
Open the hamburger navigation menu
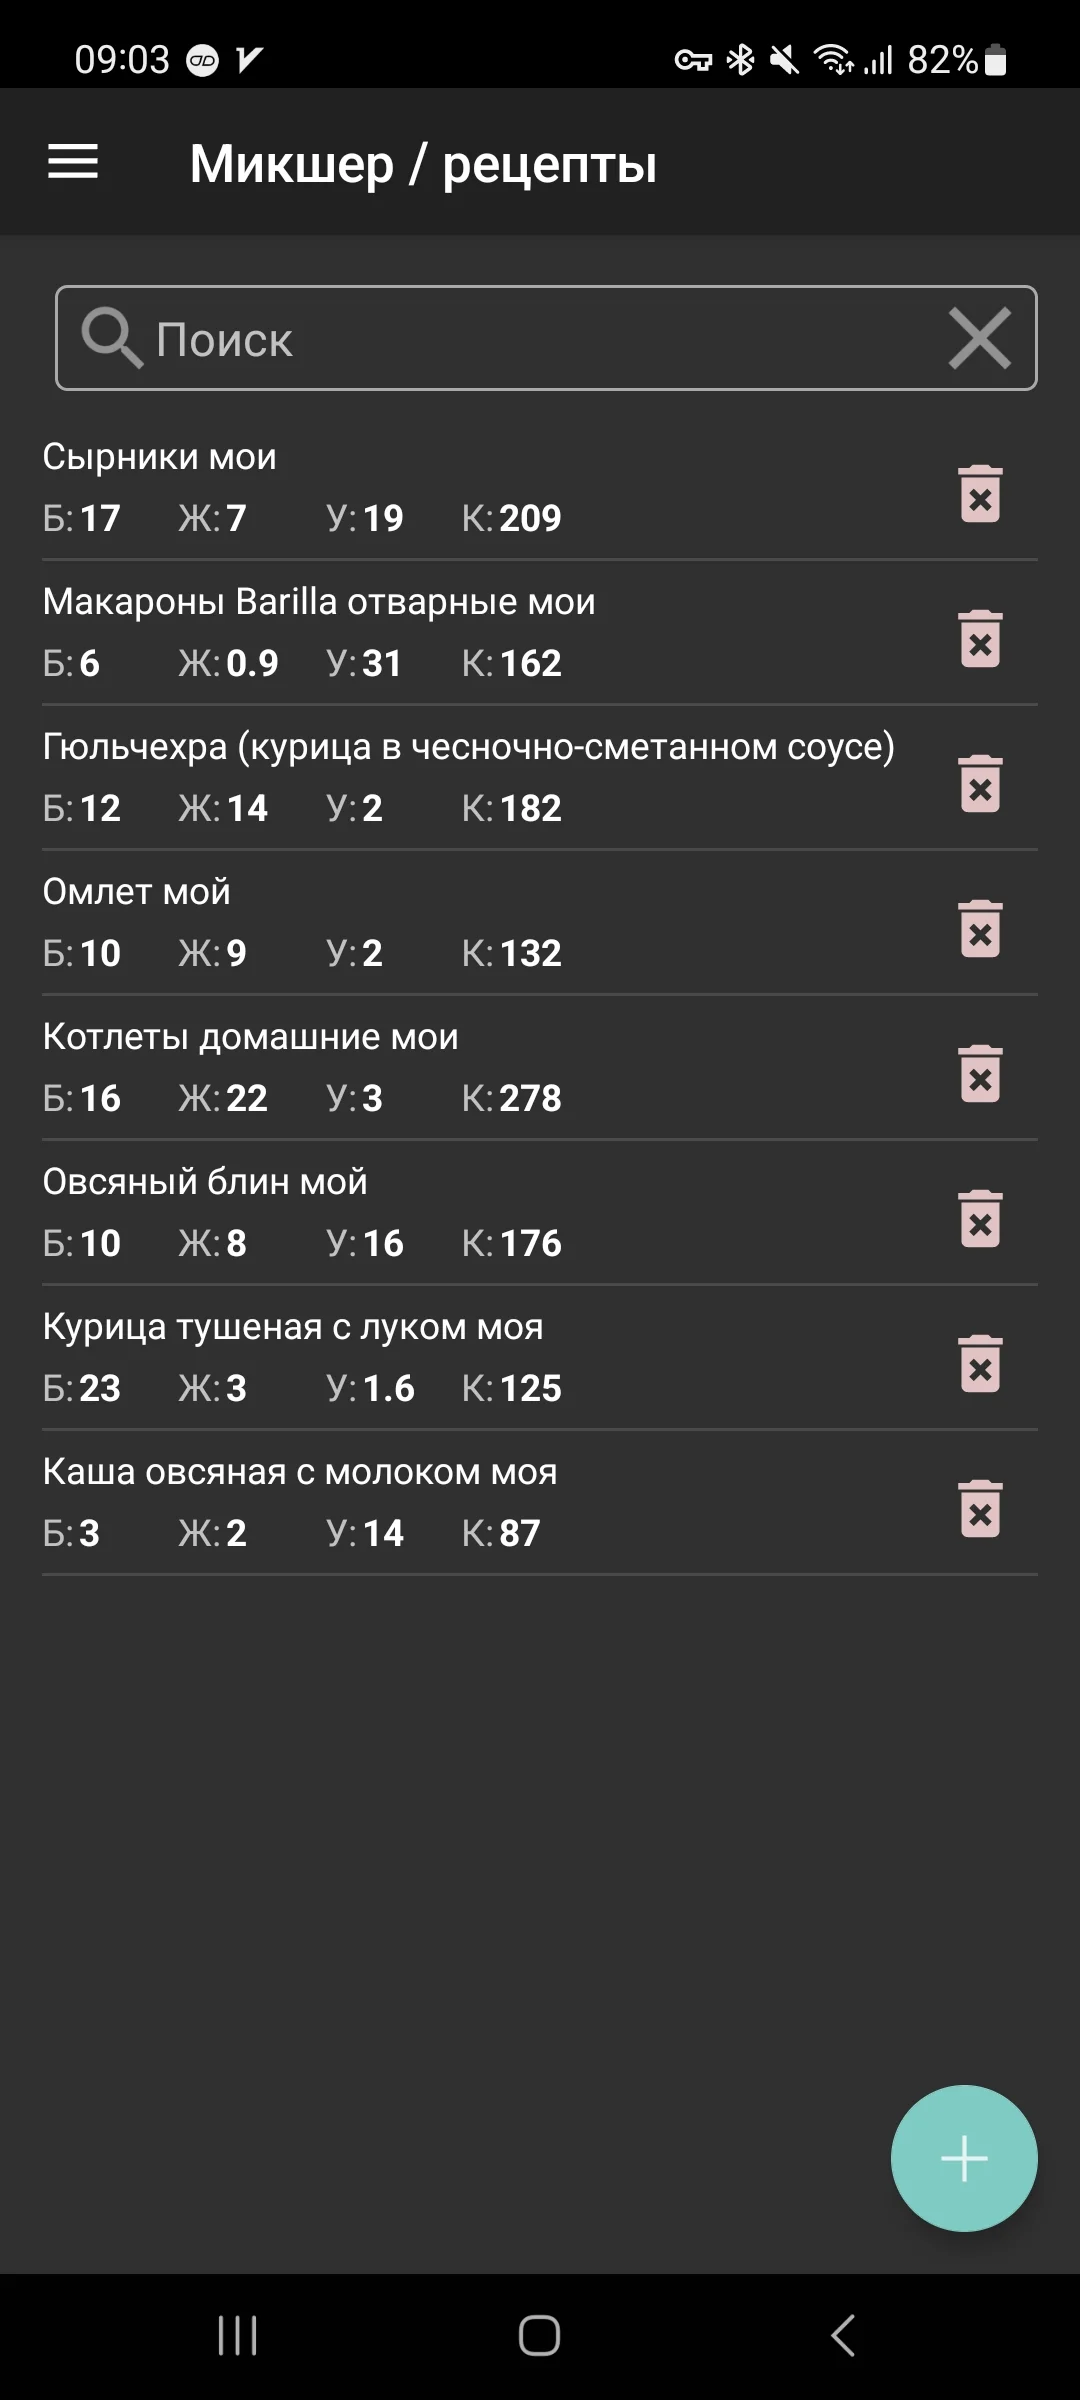[73, 162]
